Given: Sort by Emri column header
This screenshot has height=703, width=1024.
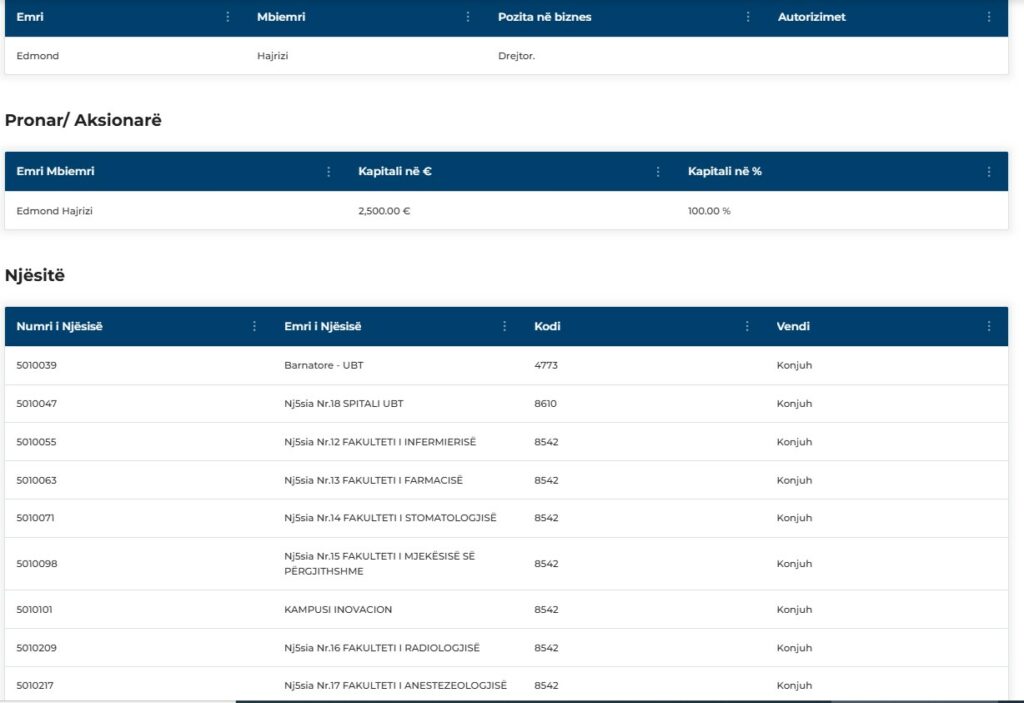Looking at the screenshot, I should click(x=30, y=17).
